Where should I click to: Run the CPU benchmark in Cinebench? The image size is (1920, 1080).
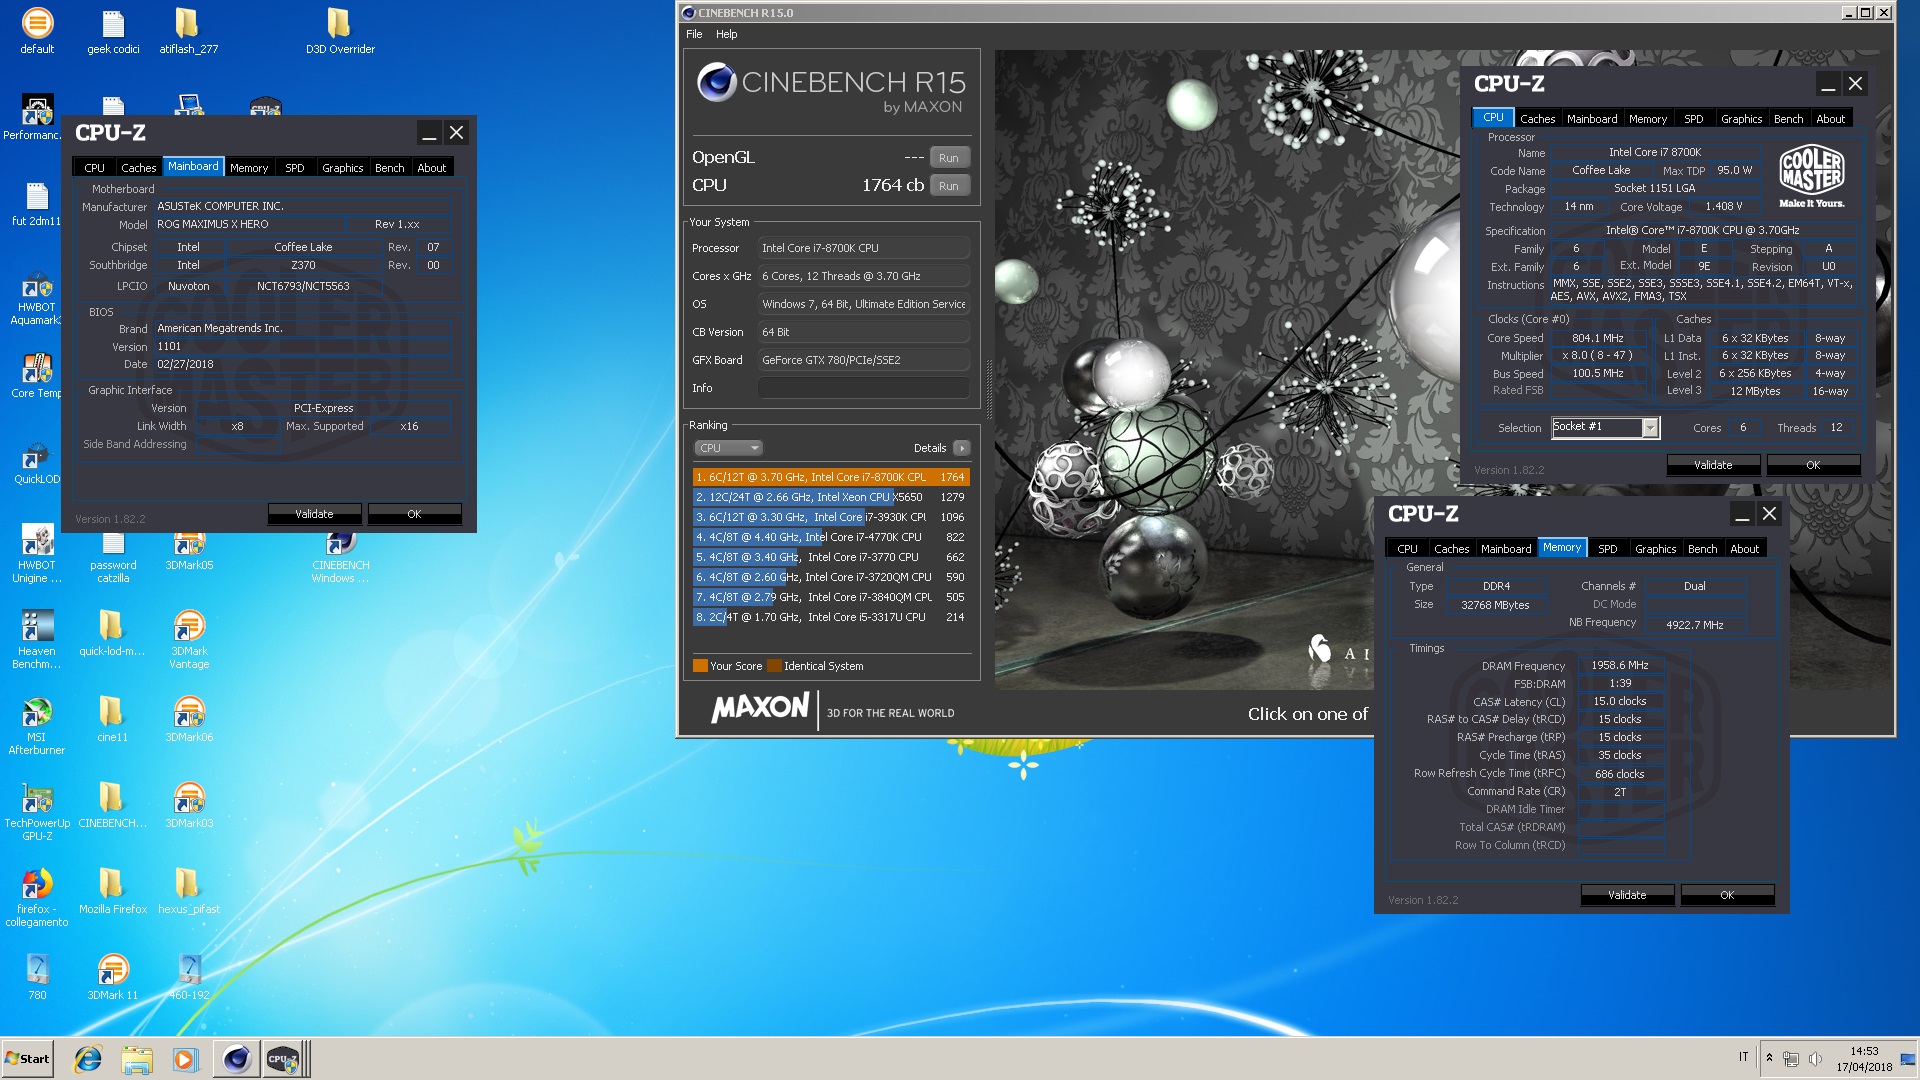coord(949,186)
